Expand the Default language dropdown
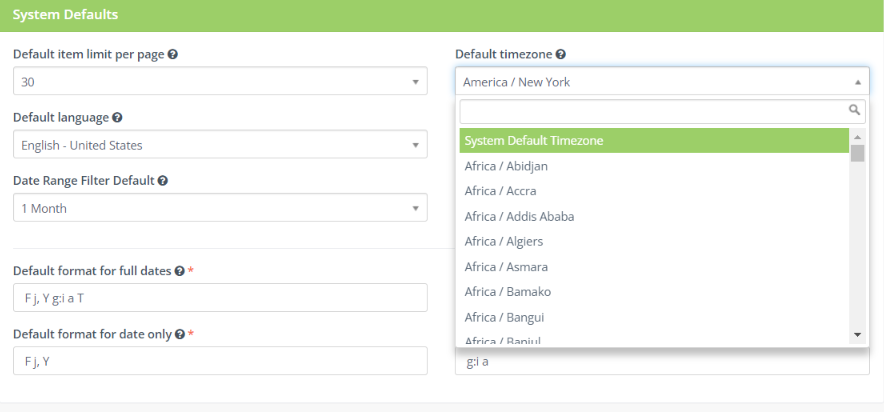884x412 pixels. [220, 145]
